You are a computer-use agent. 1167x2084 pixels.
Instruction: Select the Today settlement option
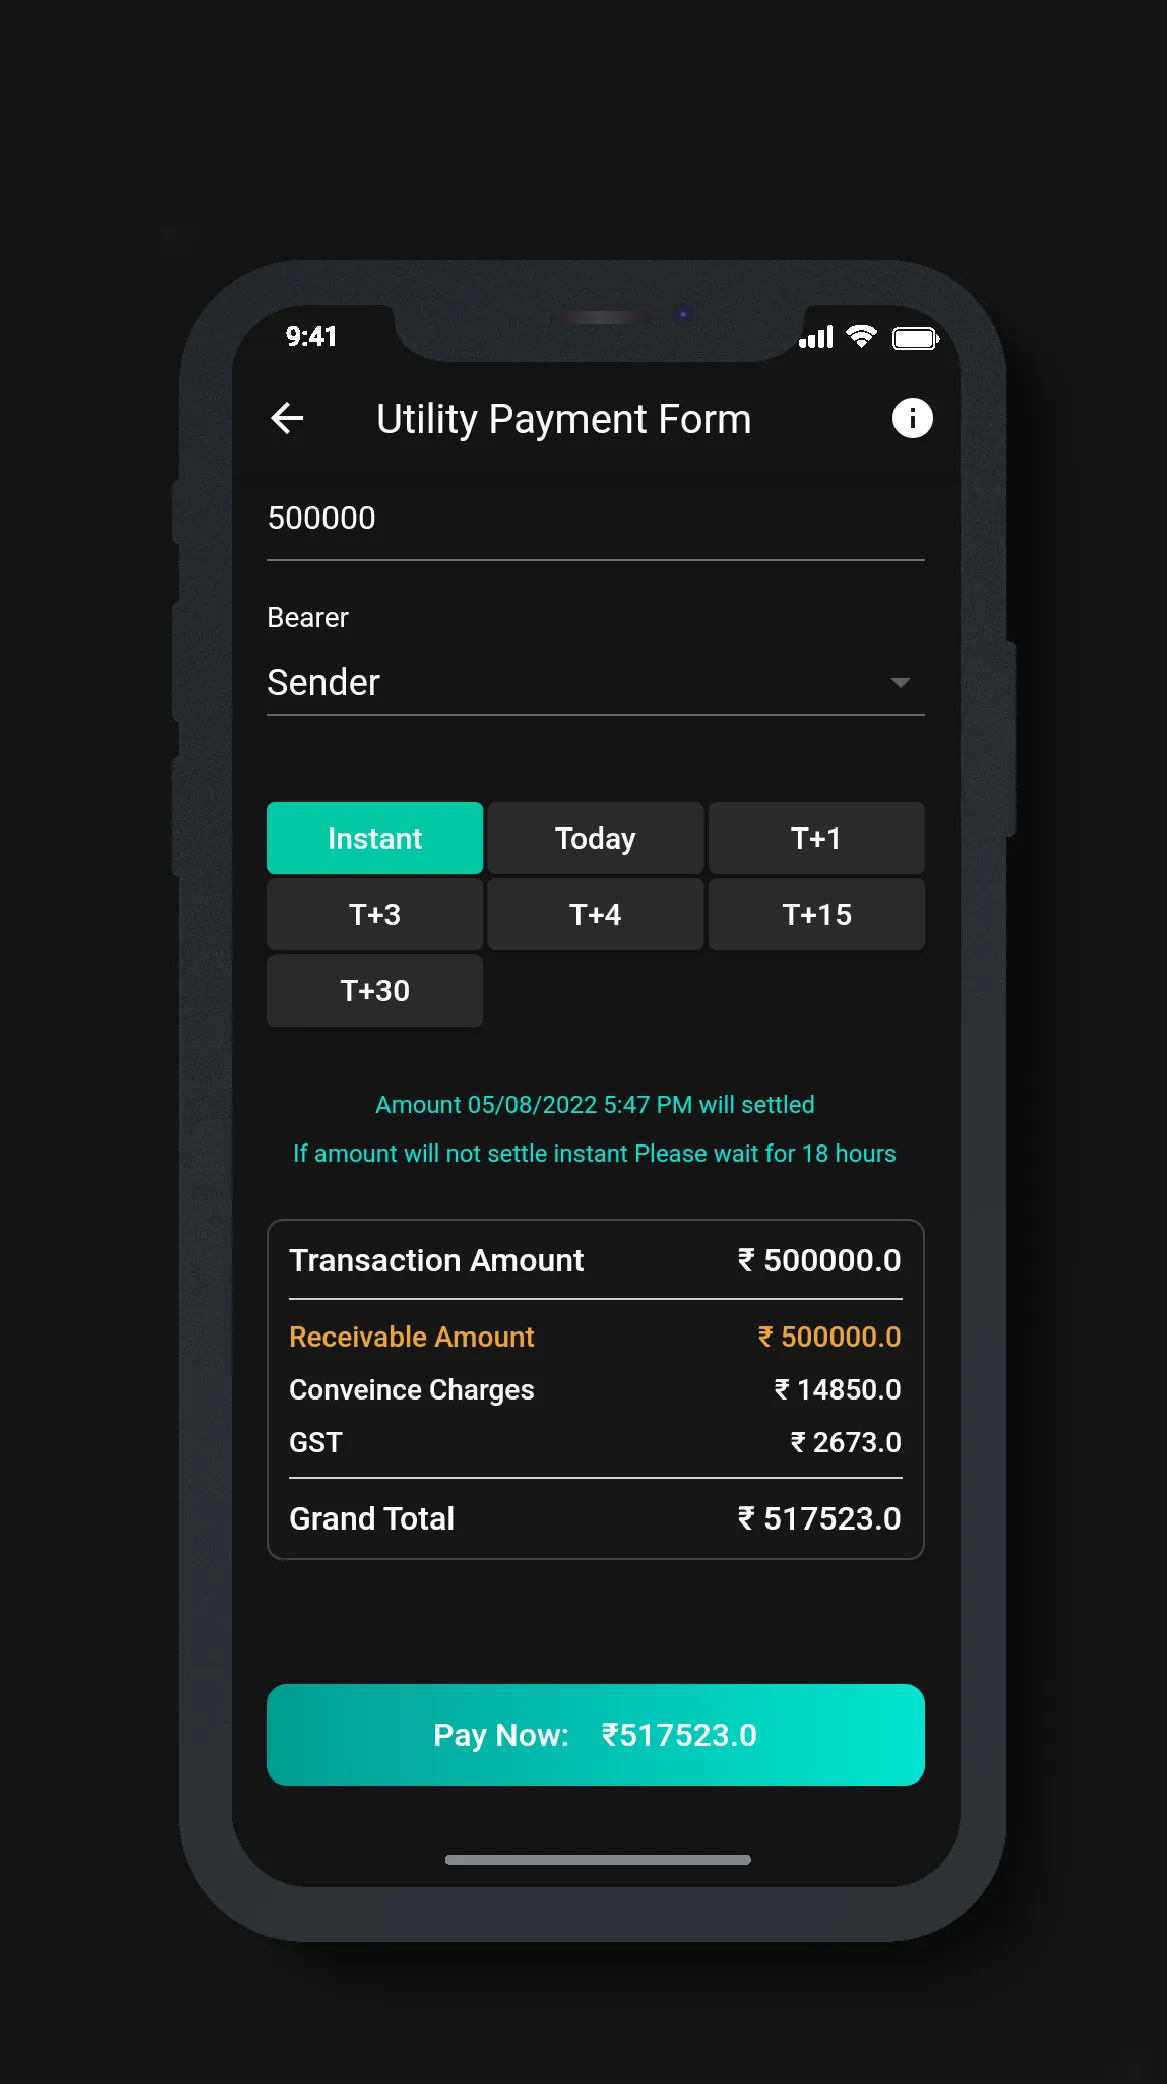coord(595,838)
